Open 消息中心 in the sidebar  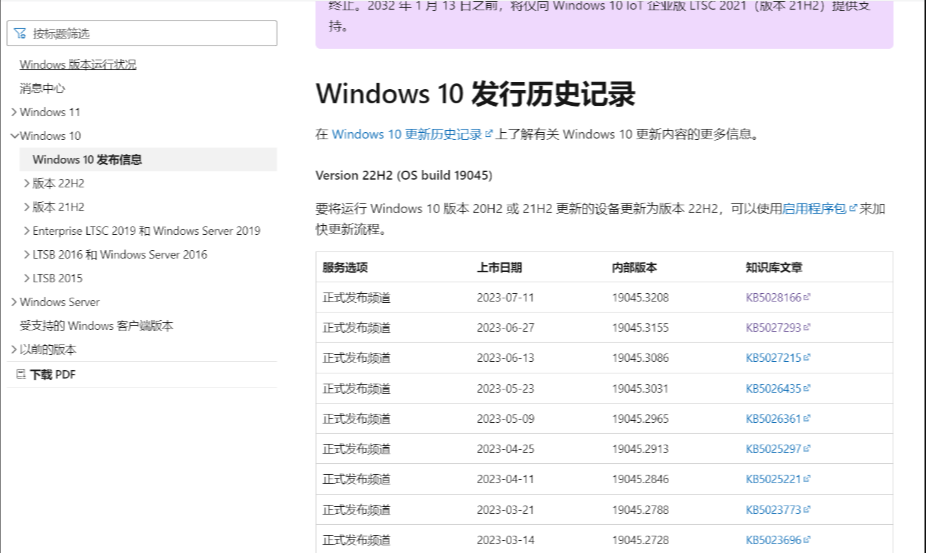coord(43,88)
